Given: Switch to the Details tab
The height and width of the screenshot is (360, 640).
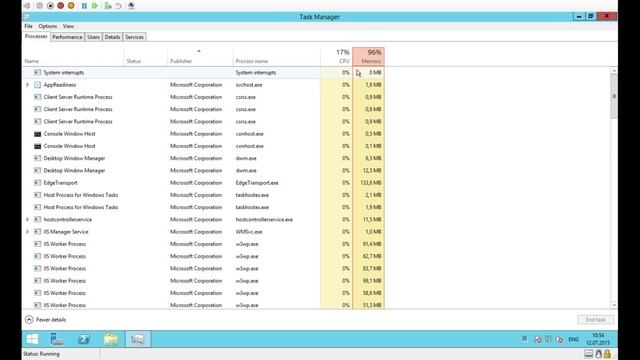Looking at the screenshot, I should pyautogui.click(x=112, y=37).
